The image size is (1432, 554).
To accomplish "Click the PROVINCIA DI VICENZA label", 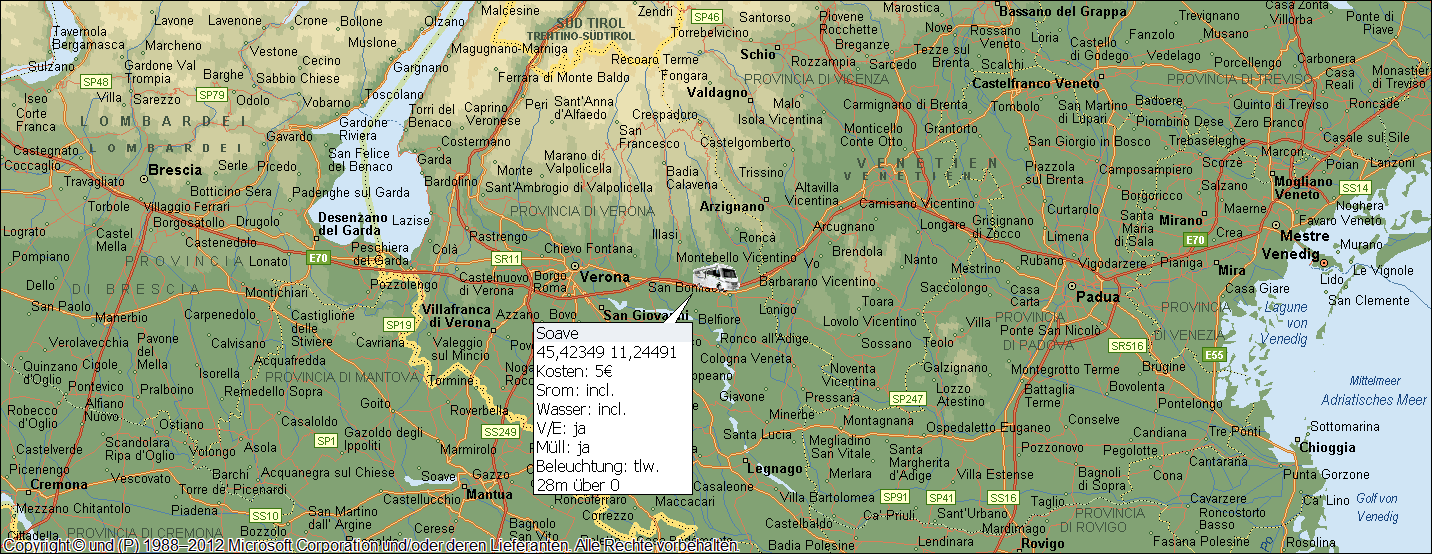I will (815, 79).
